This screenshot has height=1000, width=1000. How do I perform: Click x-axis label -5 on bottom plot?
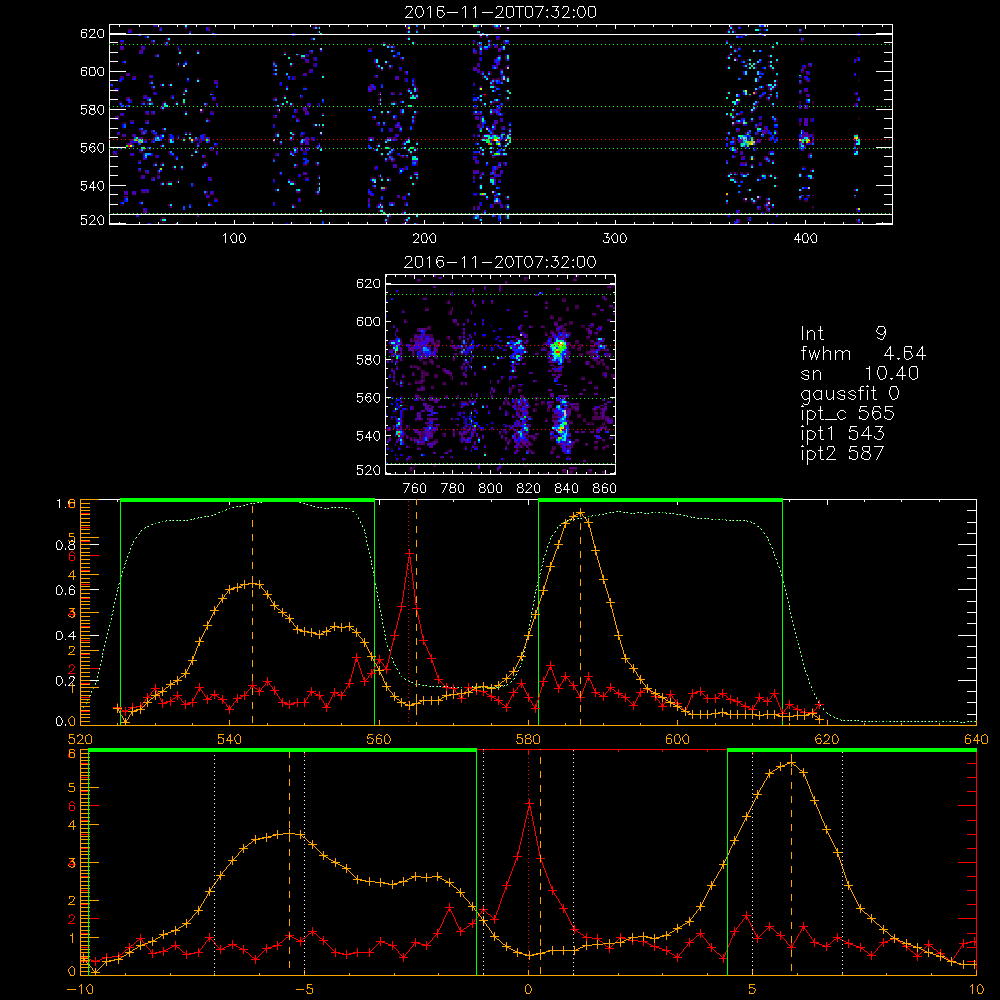[304, 989]
